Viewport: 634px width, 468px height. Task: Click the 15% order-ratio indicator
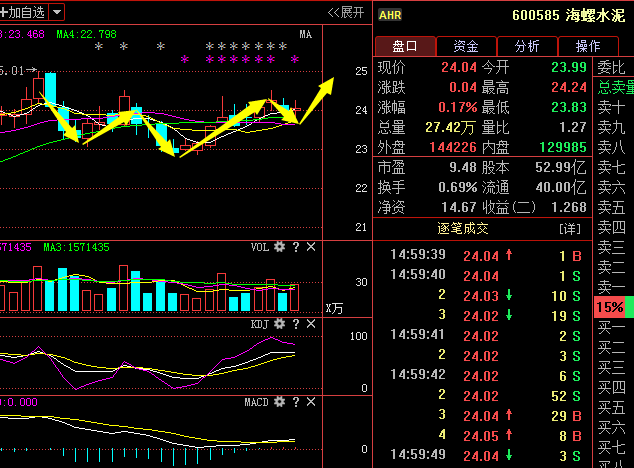click(x=610, y=307)
